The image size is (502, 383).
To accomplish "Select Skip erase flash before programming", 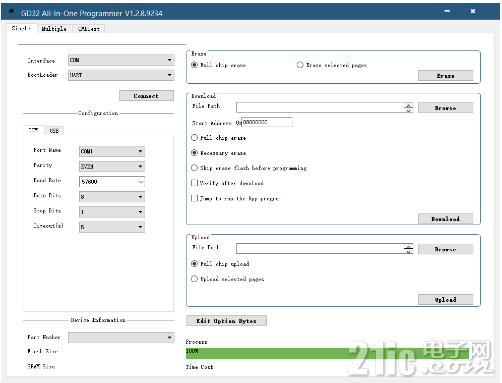I will tap(249, 168).
